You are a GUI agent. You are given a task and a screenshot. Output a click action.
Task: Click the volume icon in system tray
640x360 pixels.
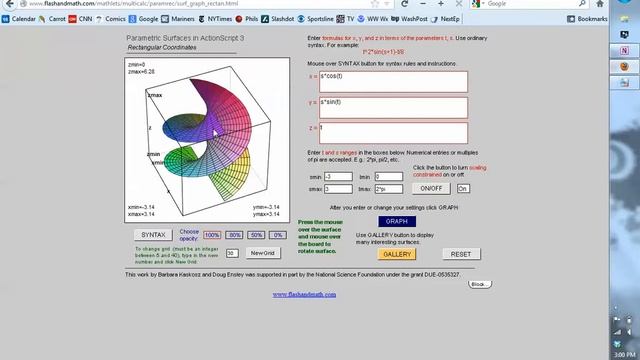coord(629,332)
